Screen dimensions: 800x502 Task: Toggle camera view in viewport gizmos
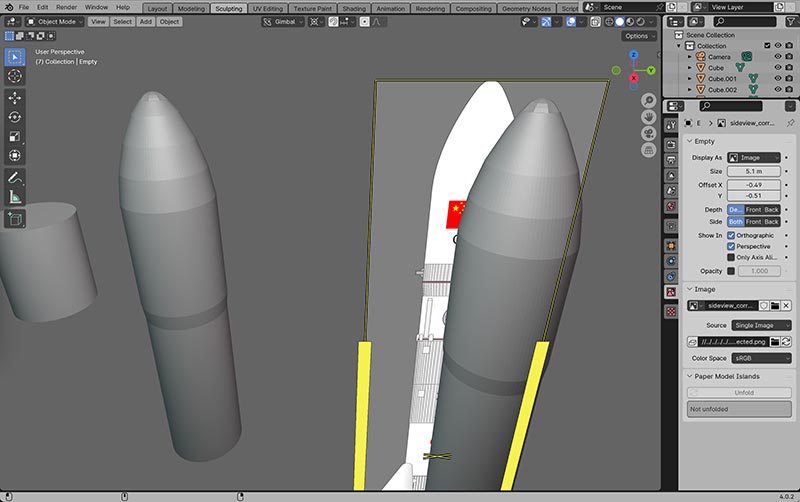pos(649,133)
